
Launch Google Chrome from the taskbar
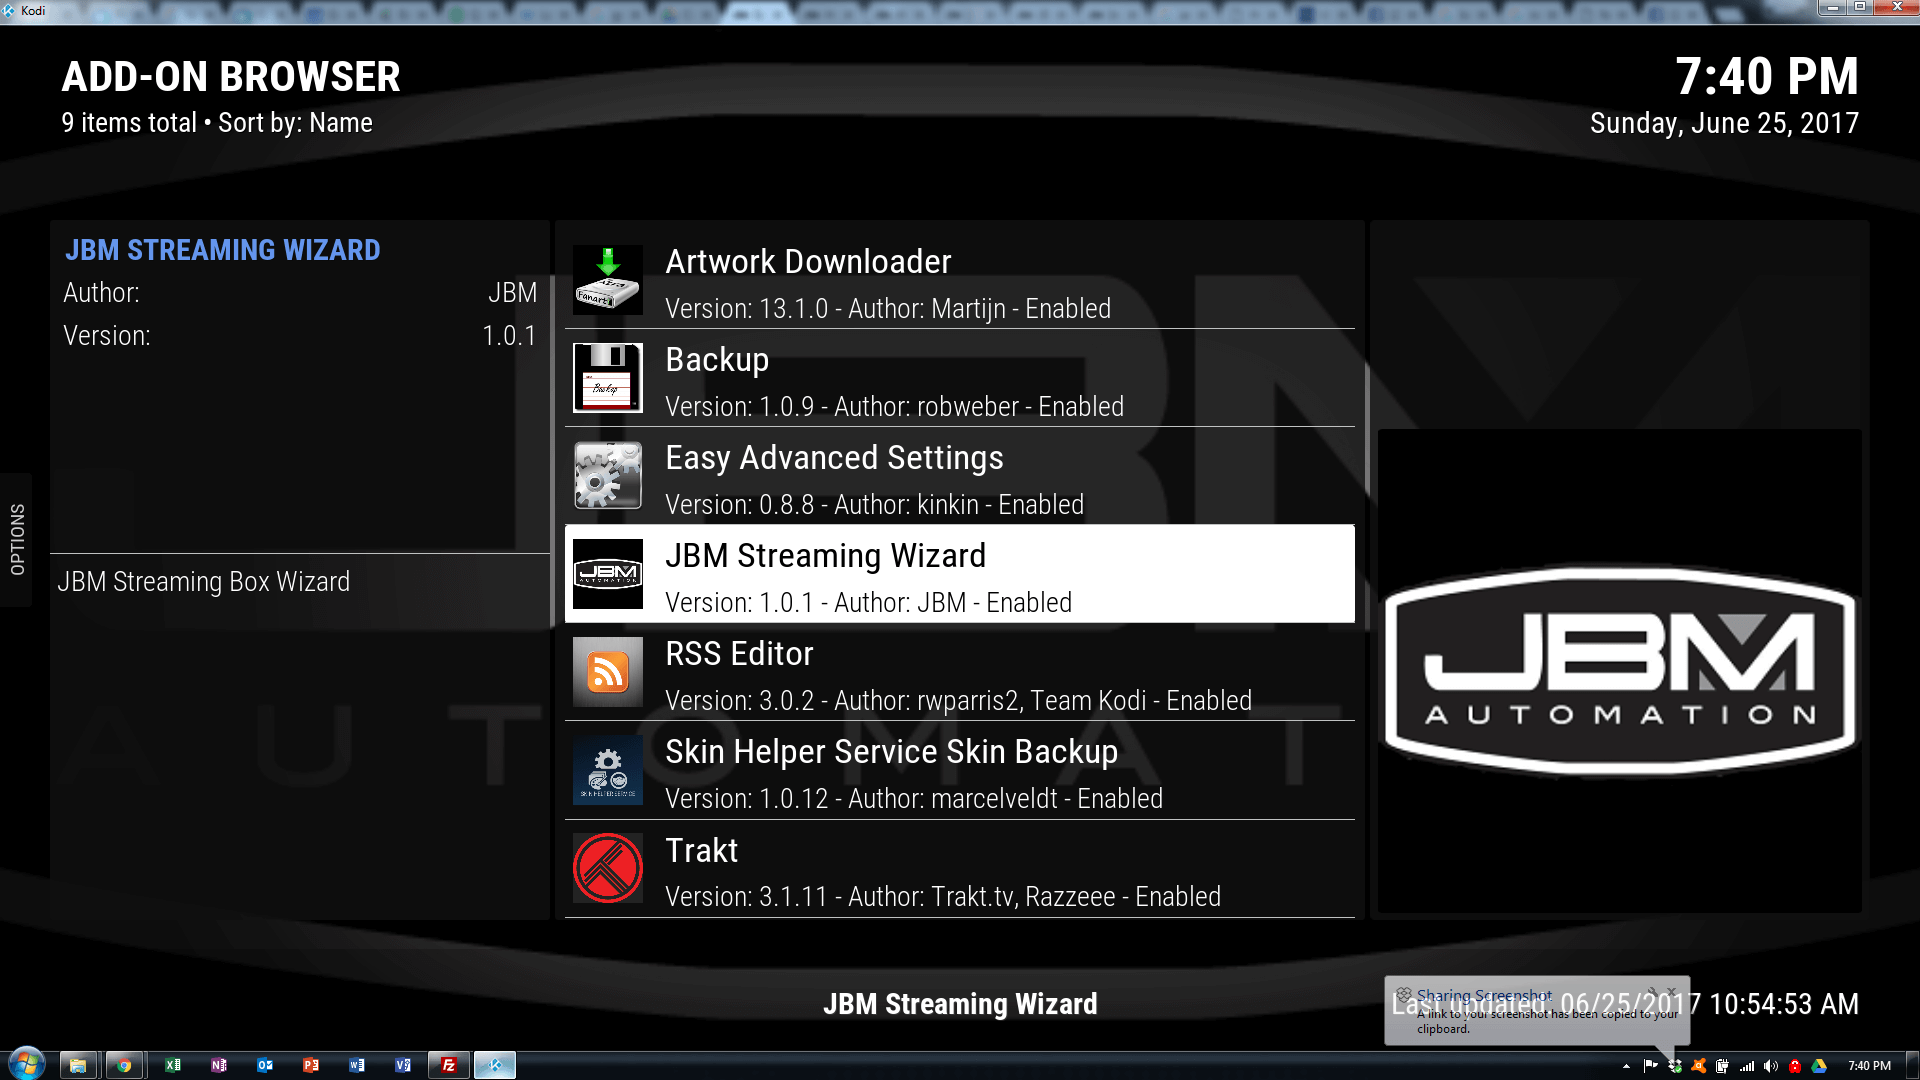click(x=124, y=1065)
